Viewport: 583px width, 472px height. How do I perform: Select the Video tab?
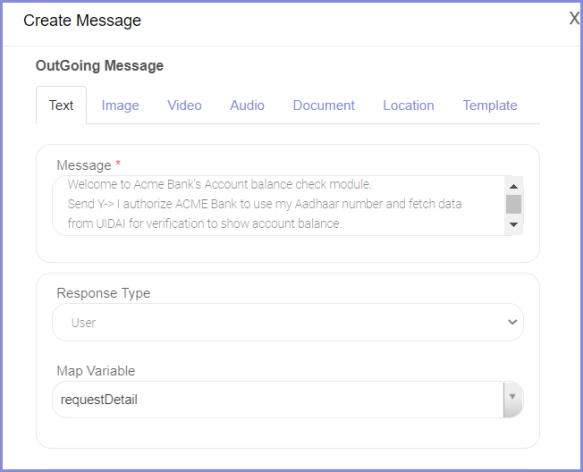(184, 105)
